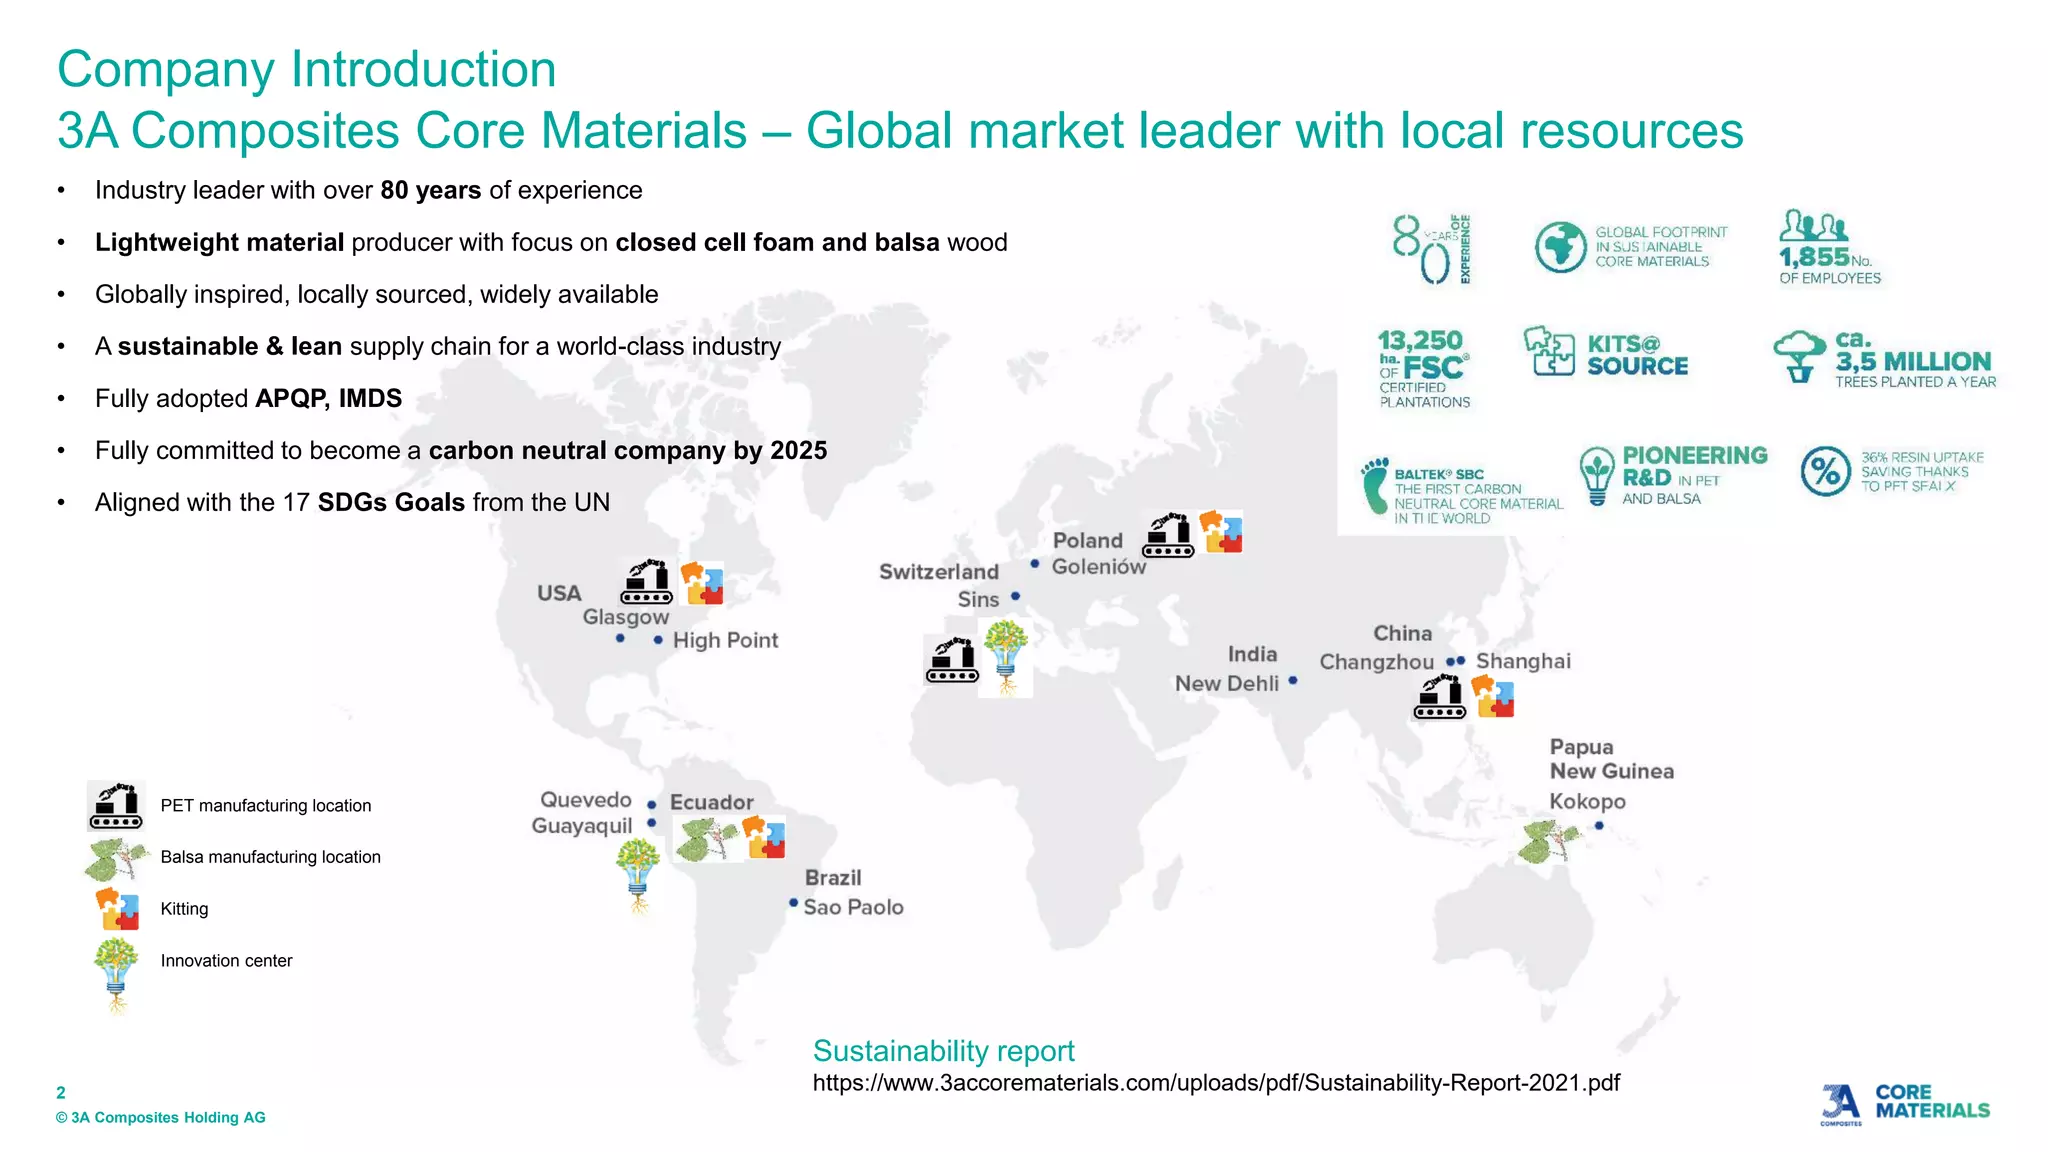Select the Sins location dot in Switzerland
The height and width of the screenshot is (1152, 2048).
click(1016, 596)
